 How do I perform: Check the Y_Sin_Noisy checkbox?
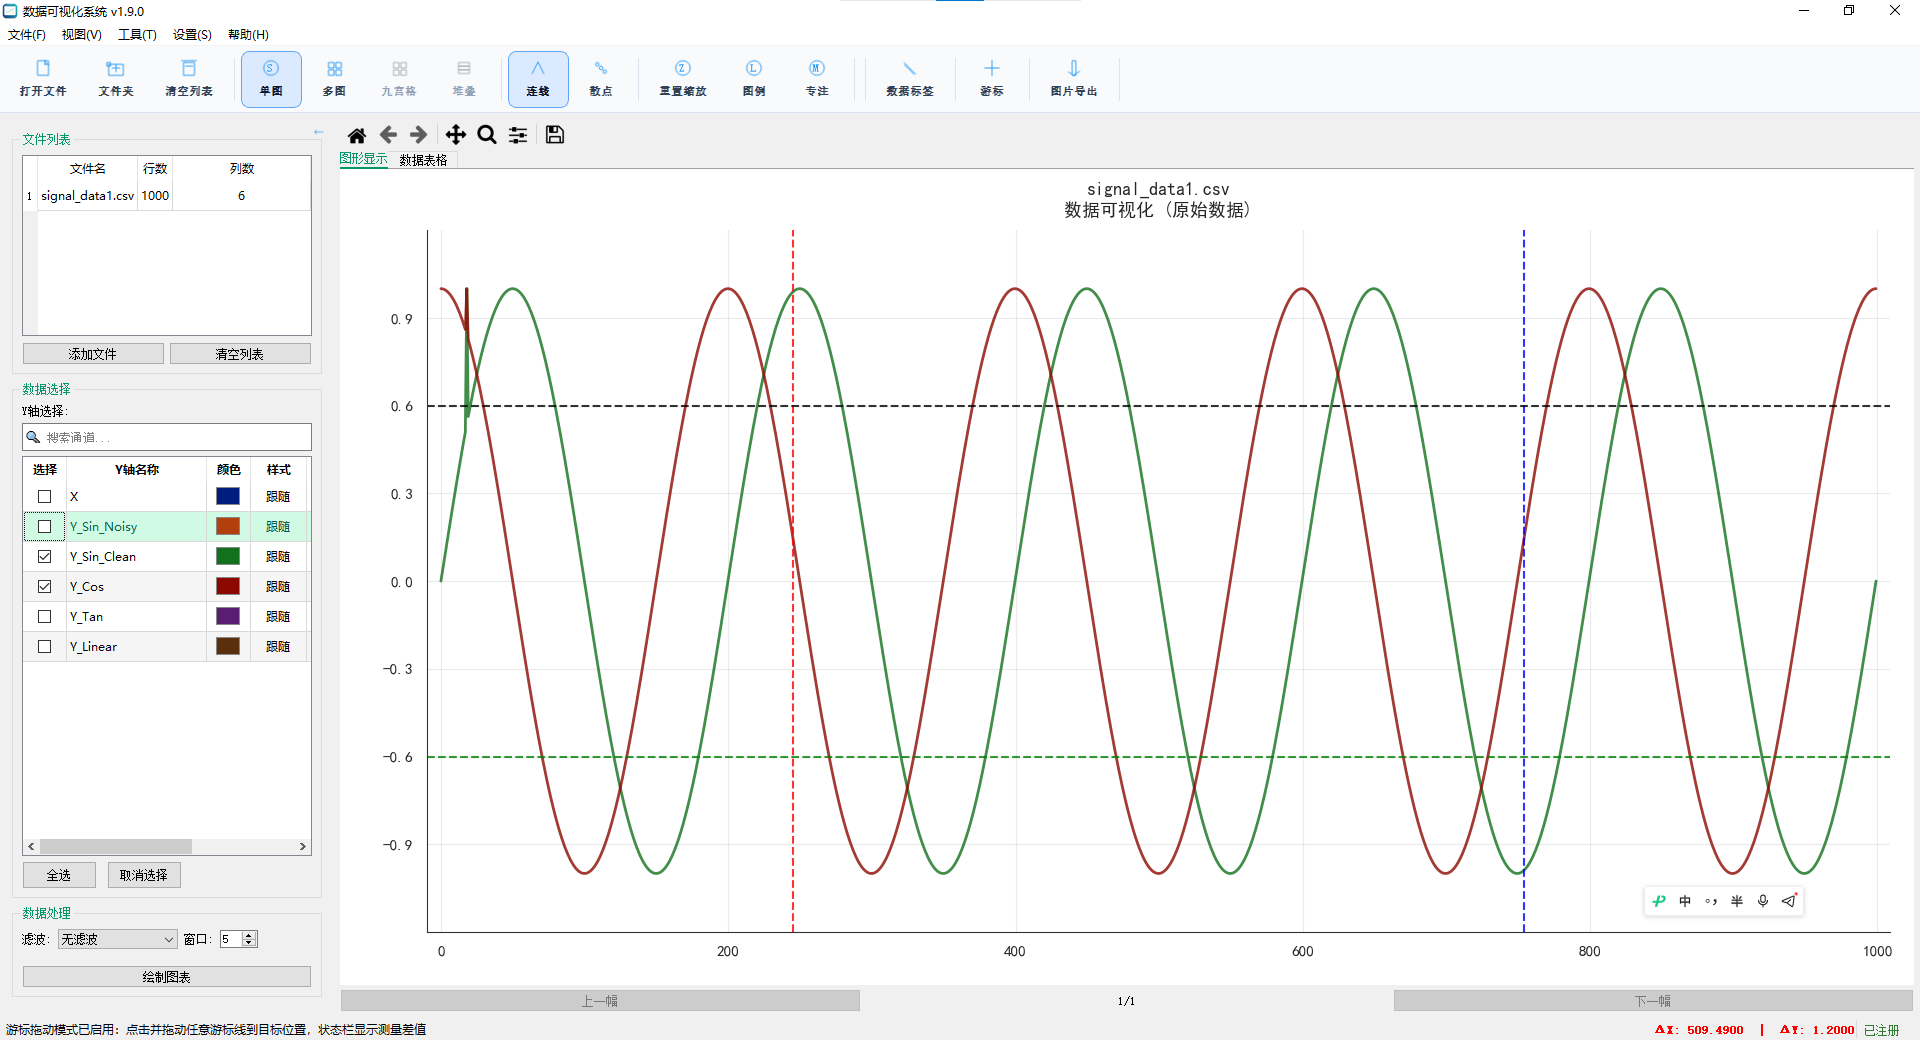pyautogui.click(x=44, y=527)
